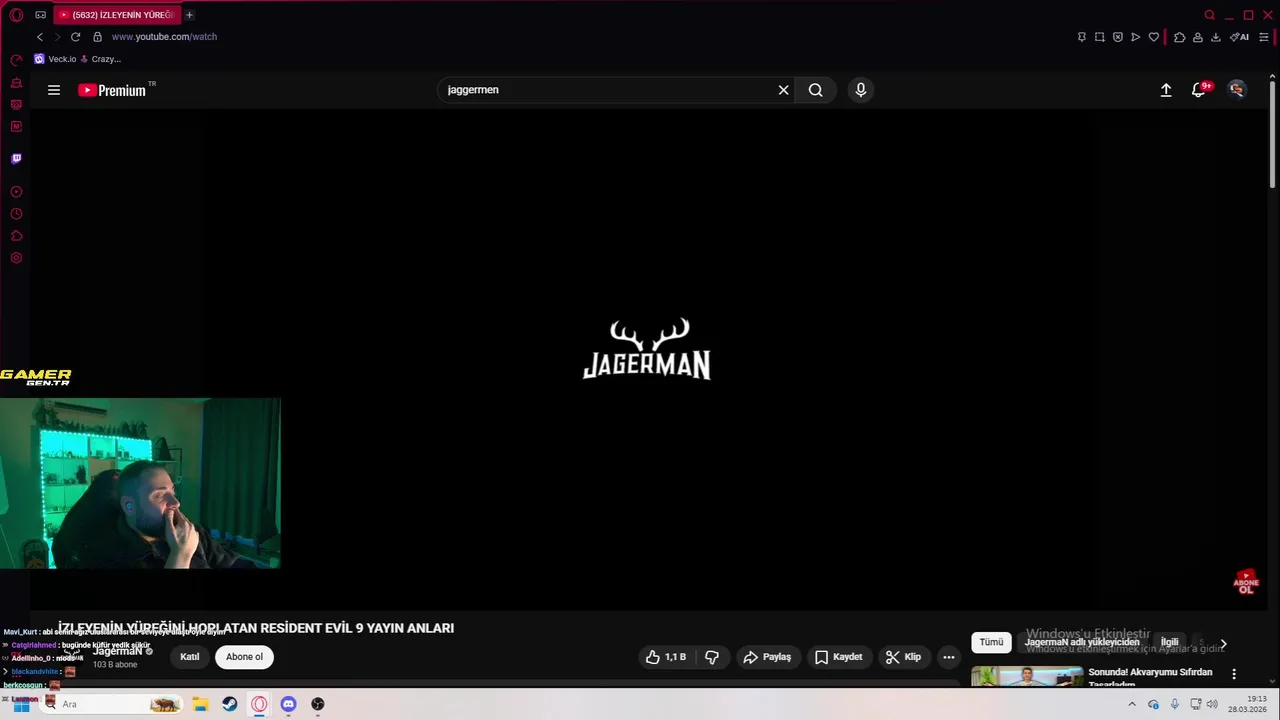Image resolution: width=1280 pixels, height=720 pixels.
Task: Search by voice microphone button
Action: [861, 90]
